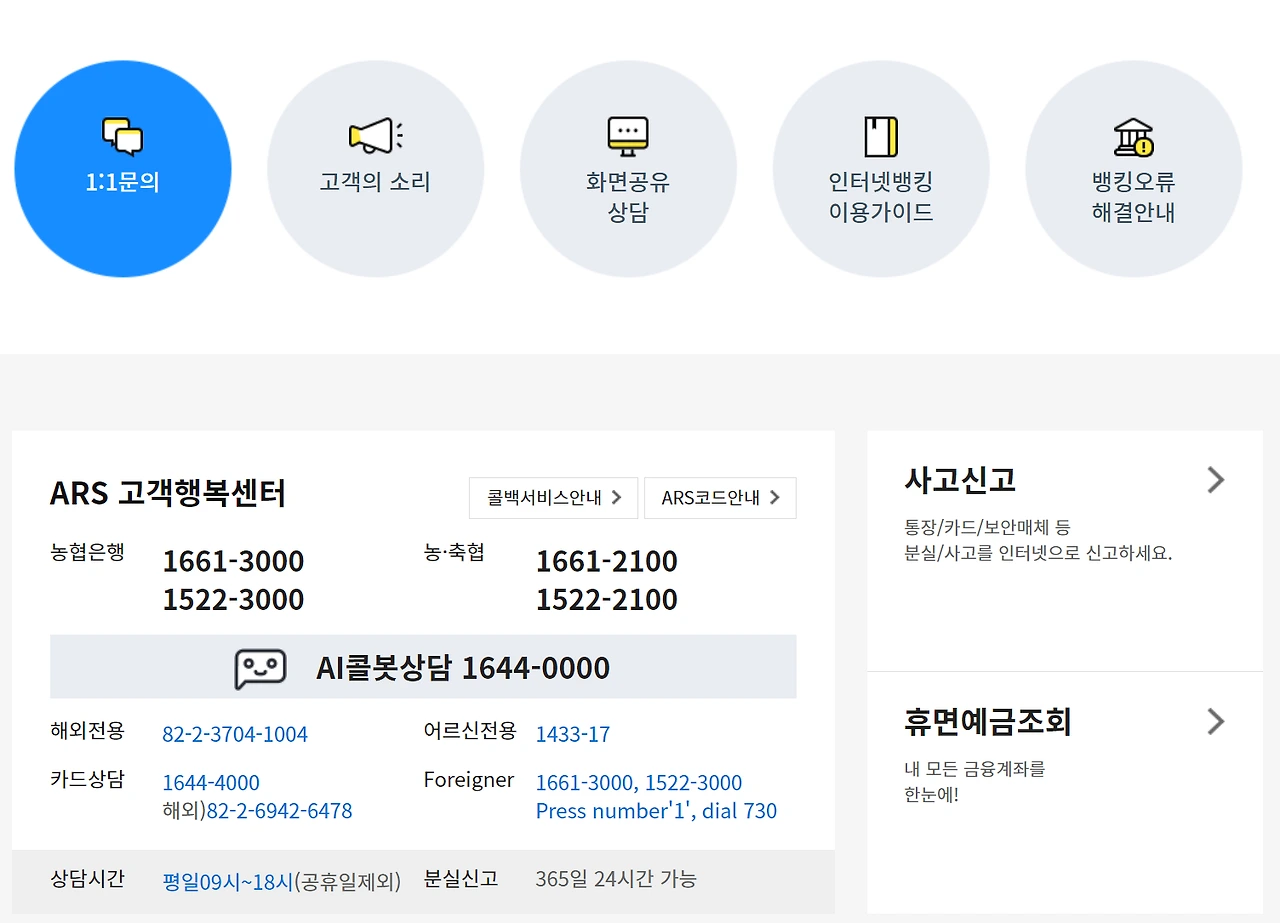Click the arrow next to 사고신고
Image resolution: width=1280 pixels, height=923 pixels.
(x=1216, y=480)
